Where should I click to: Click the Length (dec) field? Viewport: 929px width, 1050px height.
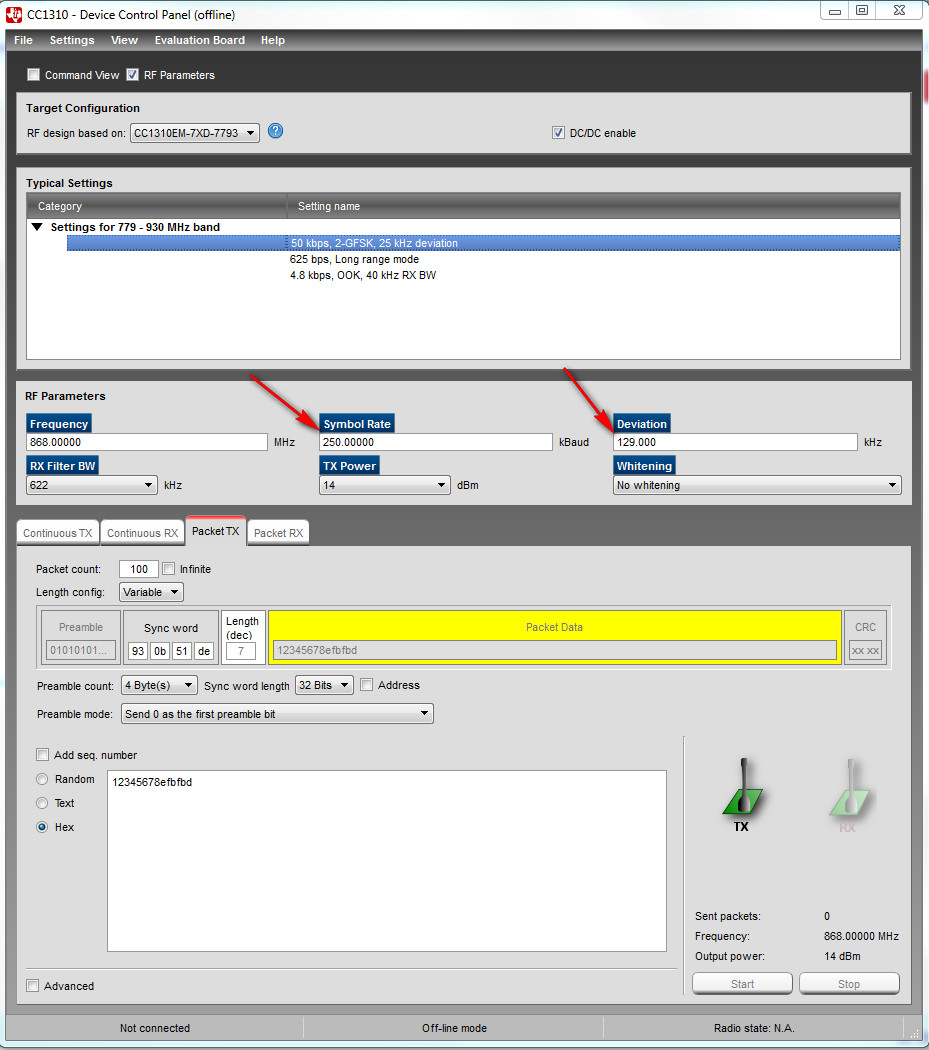click(x=240, y=651)
